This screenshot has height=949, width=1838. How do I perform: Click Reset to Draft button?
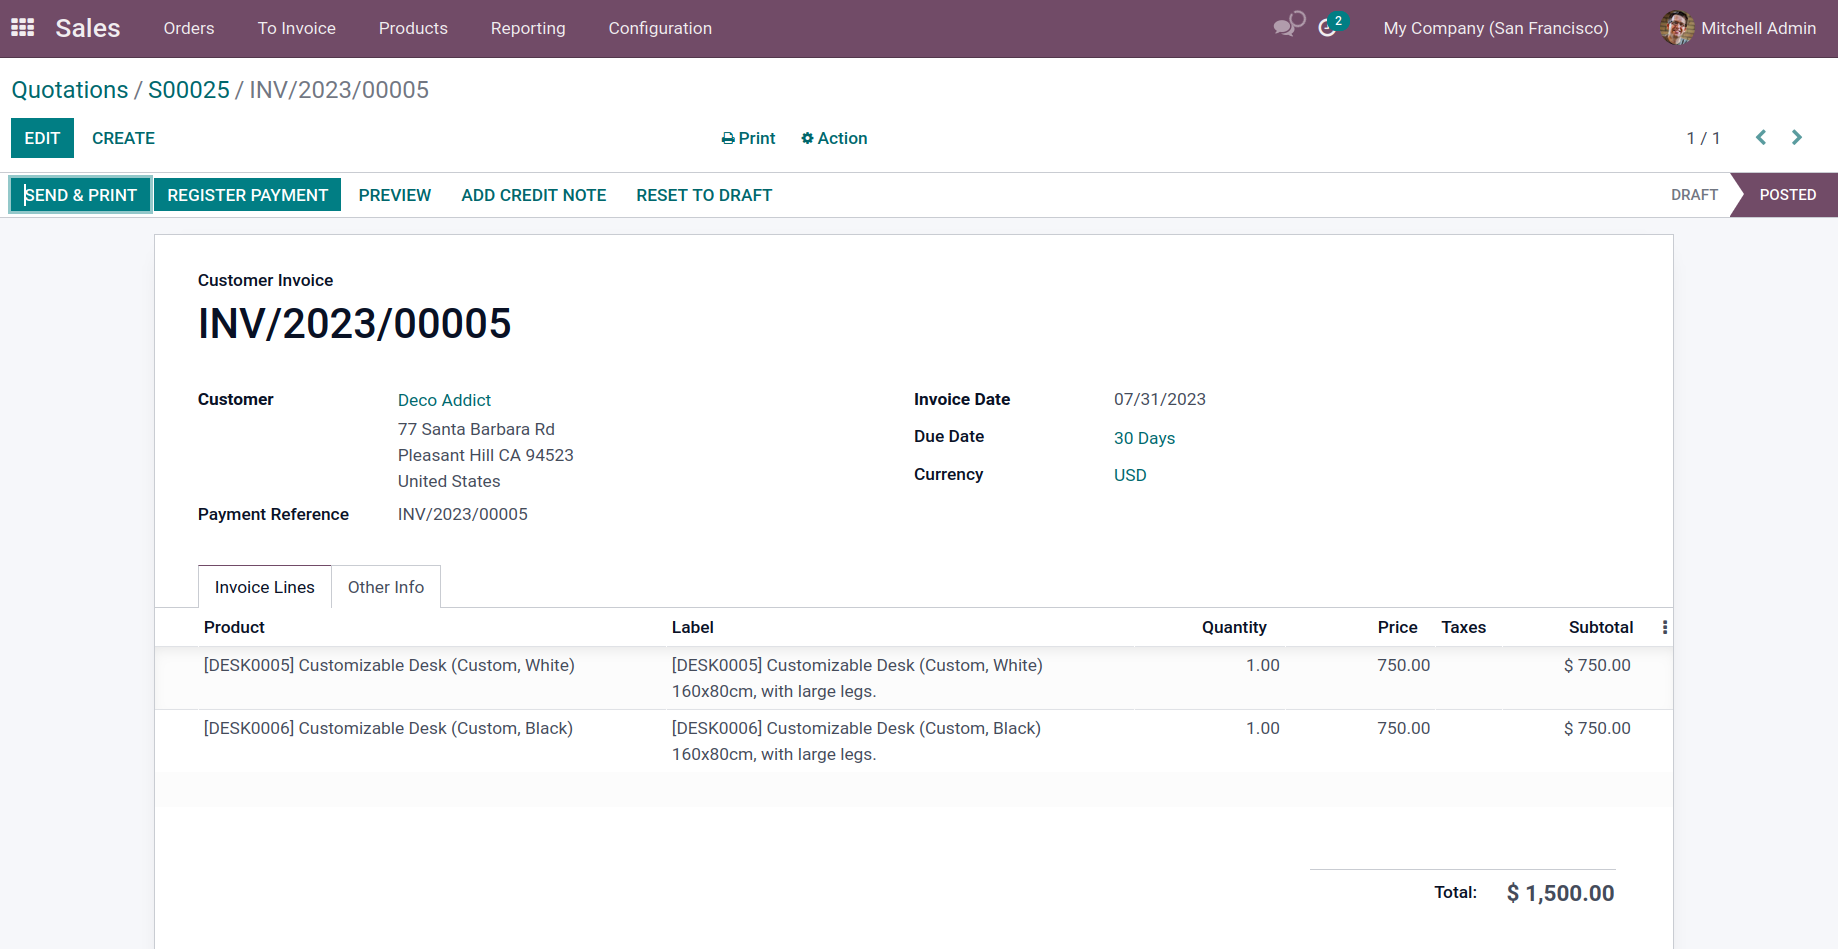(x=704, y=195)
